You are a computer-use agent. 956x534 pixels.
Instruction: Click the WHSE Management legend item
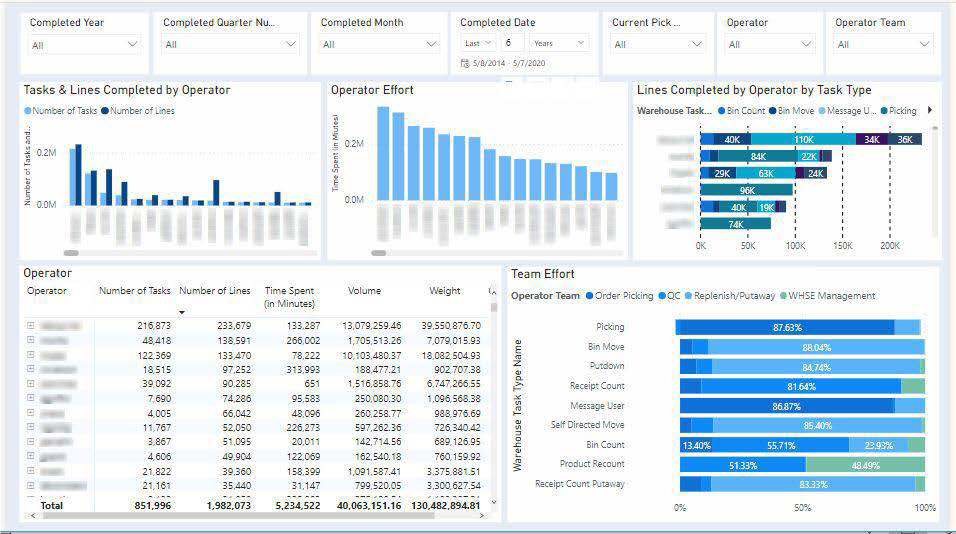tap(827, 296)
